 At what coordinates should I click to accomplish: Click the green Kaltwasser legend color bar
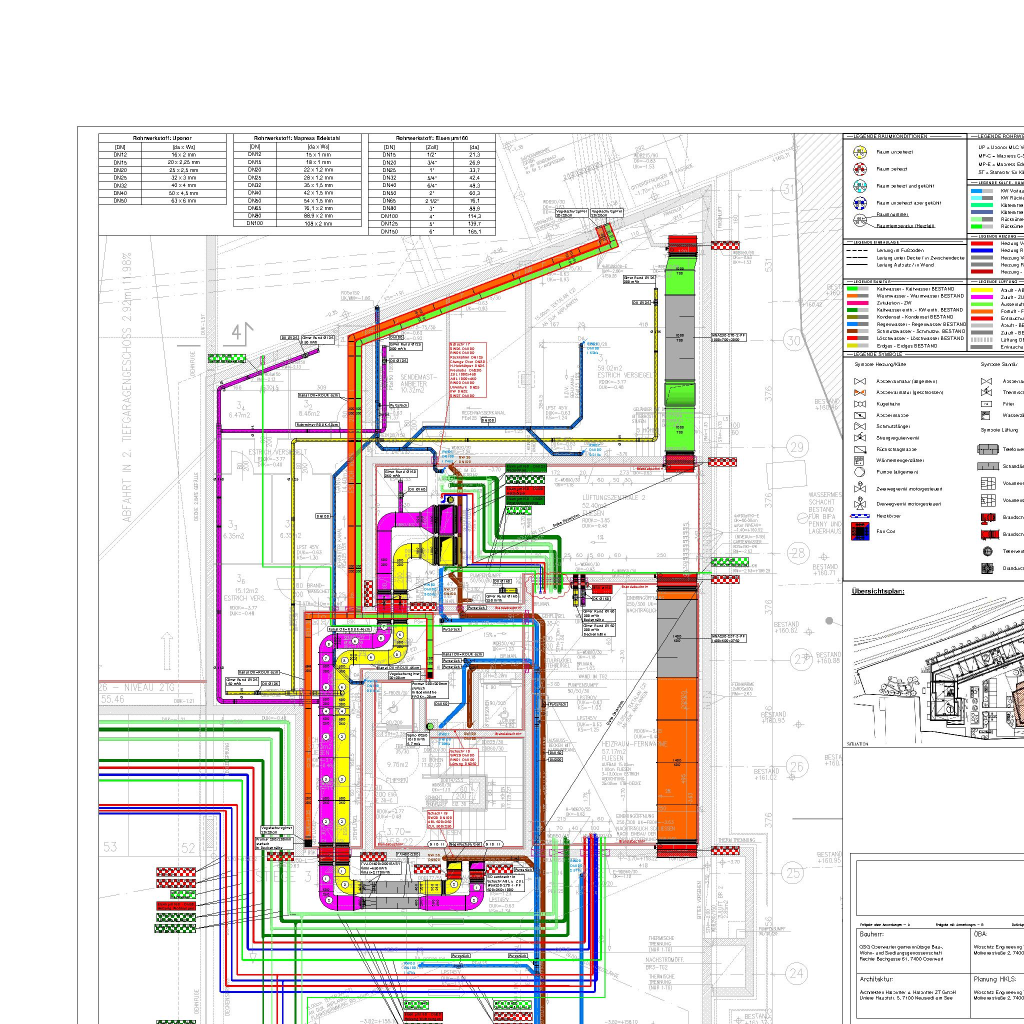(x=857, y=289)
